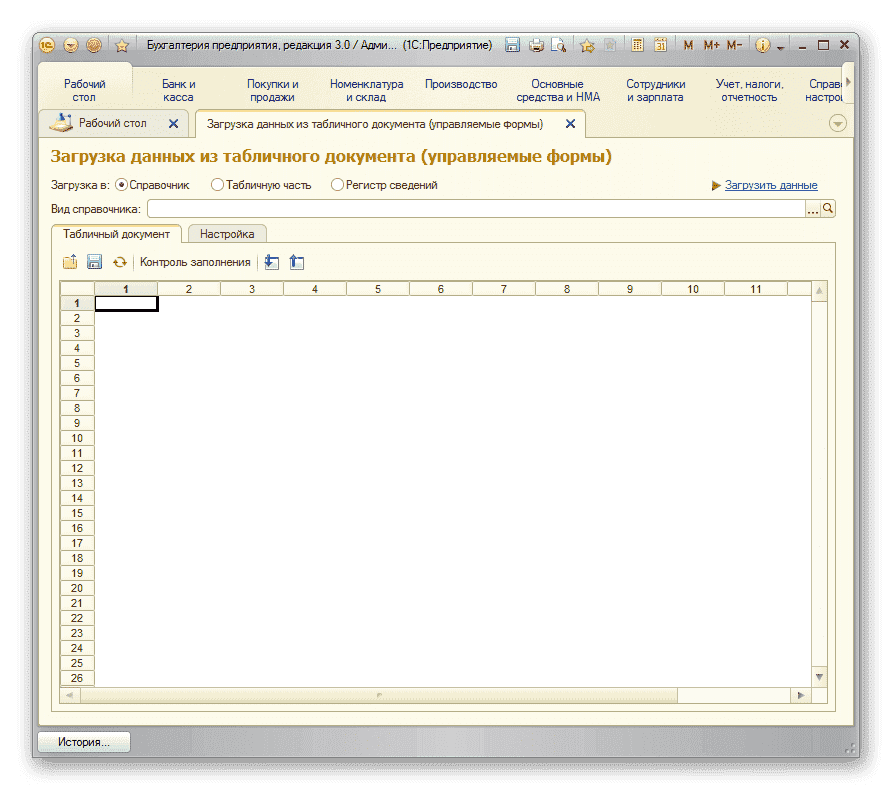Screen dimensions: 892x790
Task: Open a file in the spreadsheet toolbar
Action: [x=70, y=261]
